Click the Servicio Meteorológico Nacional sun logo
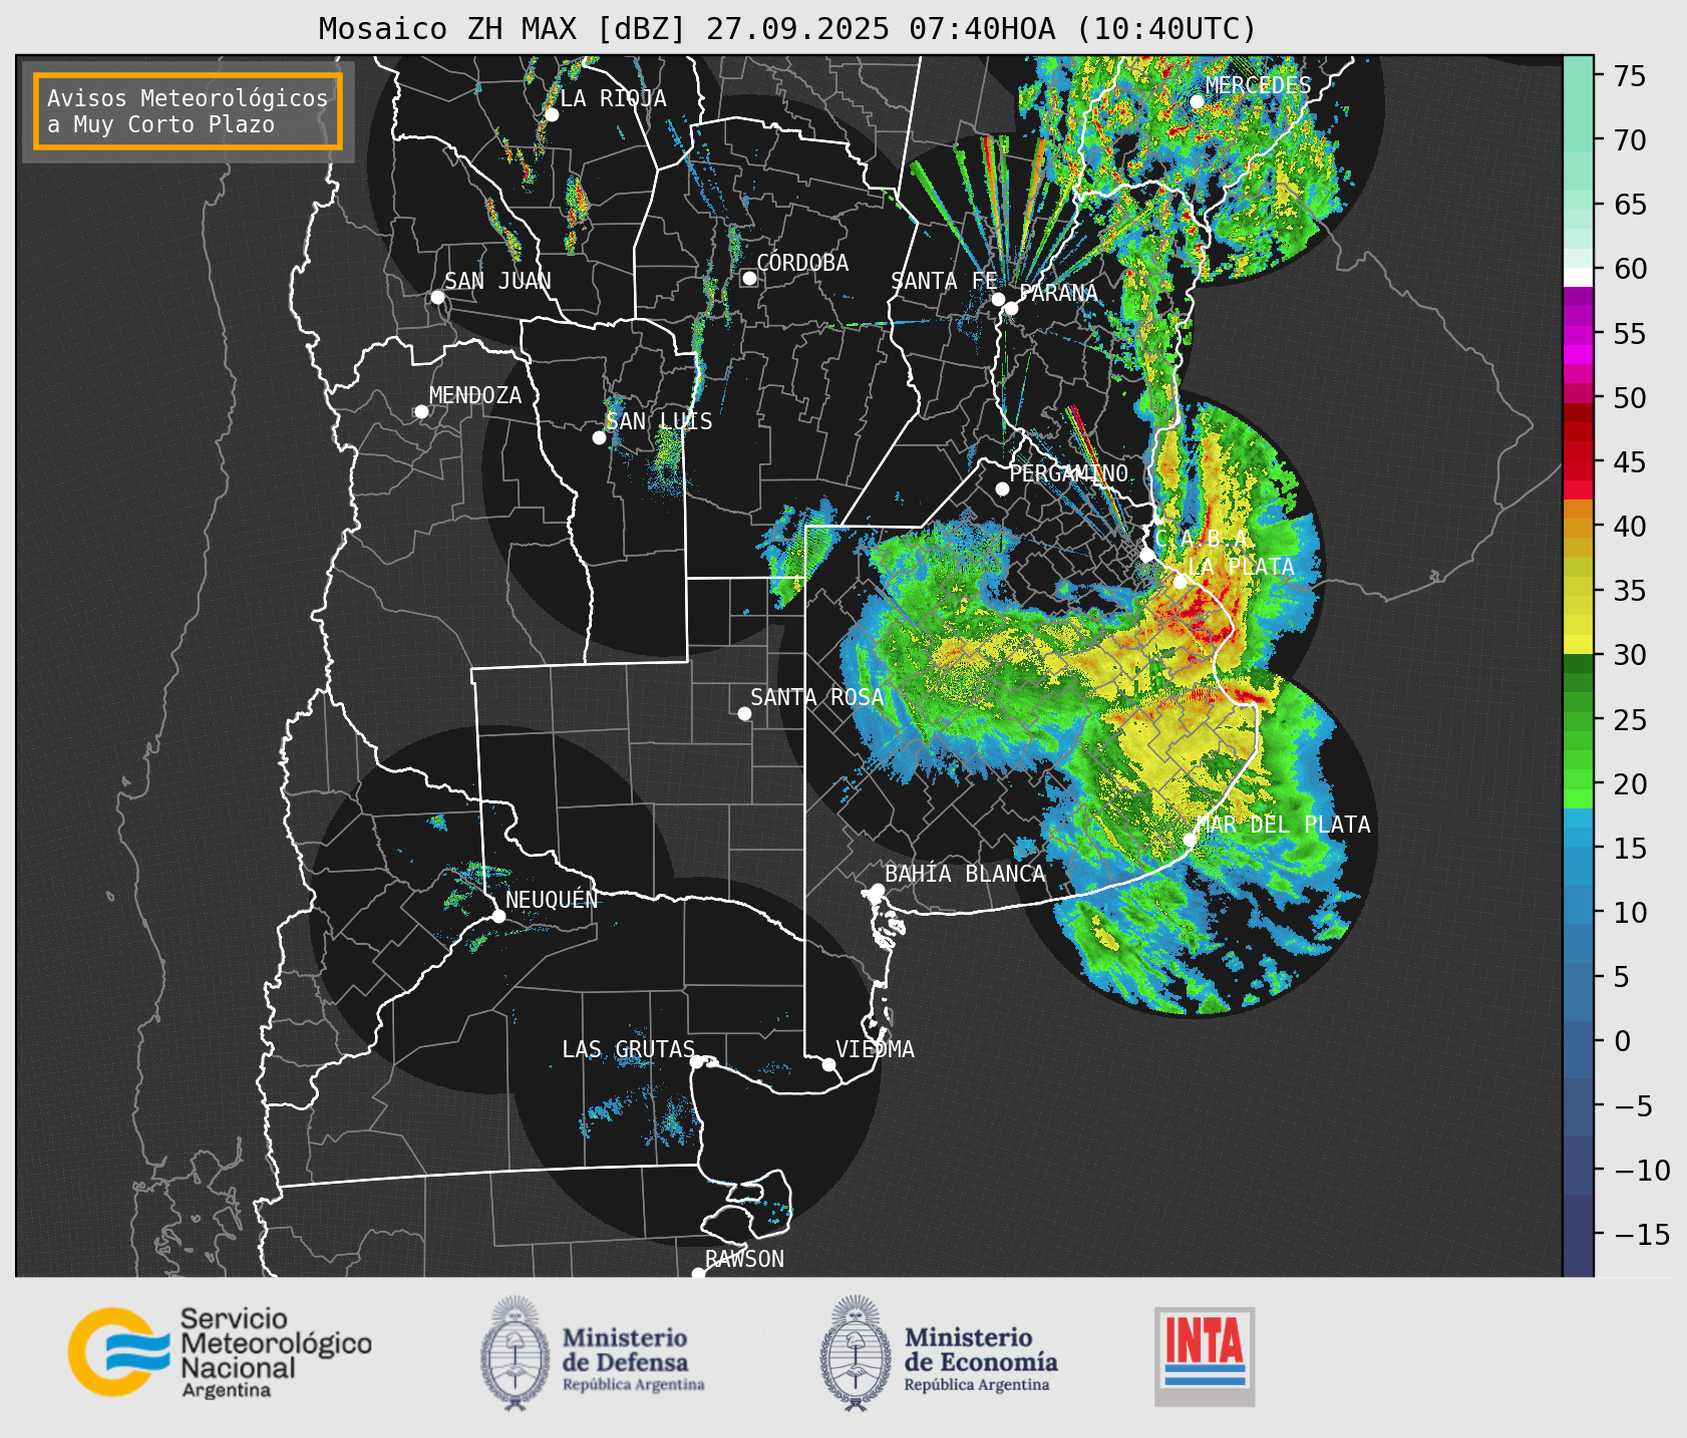This screenshot has height=1438, width=1687. [x=117, y=1352]
